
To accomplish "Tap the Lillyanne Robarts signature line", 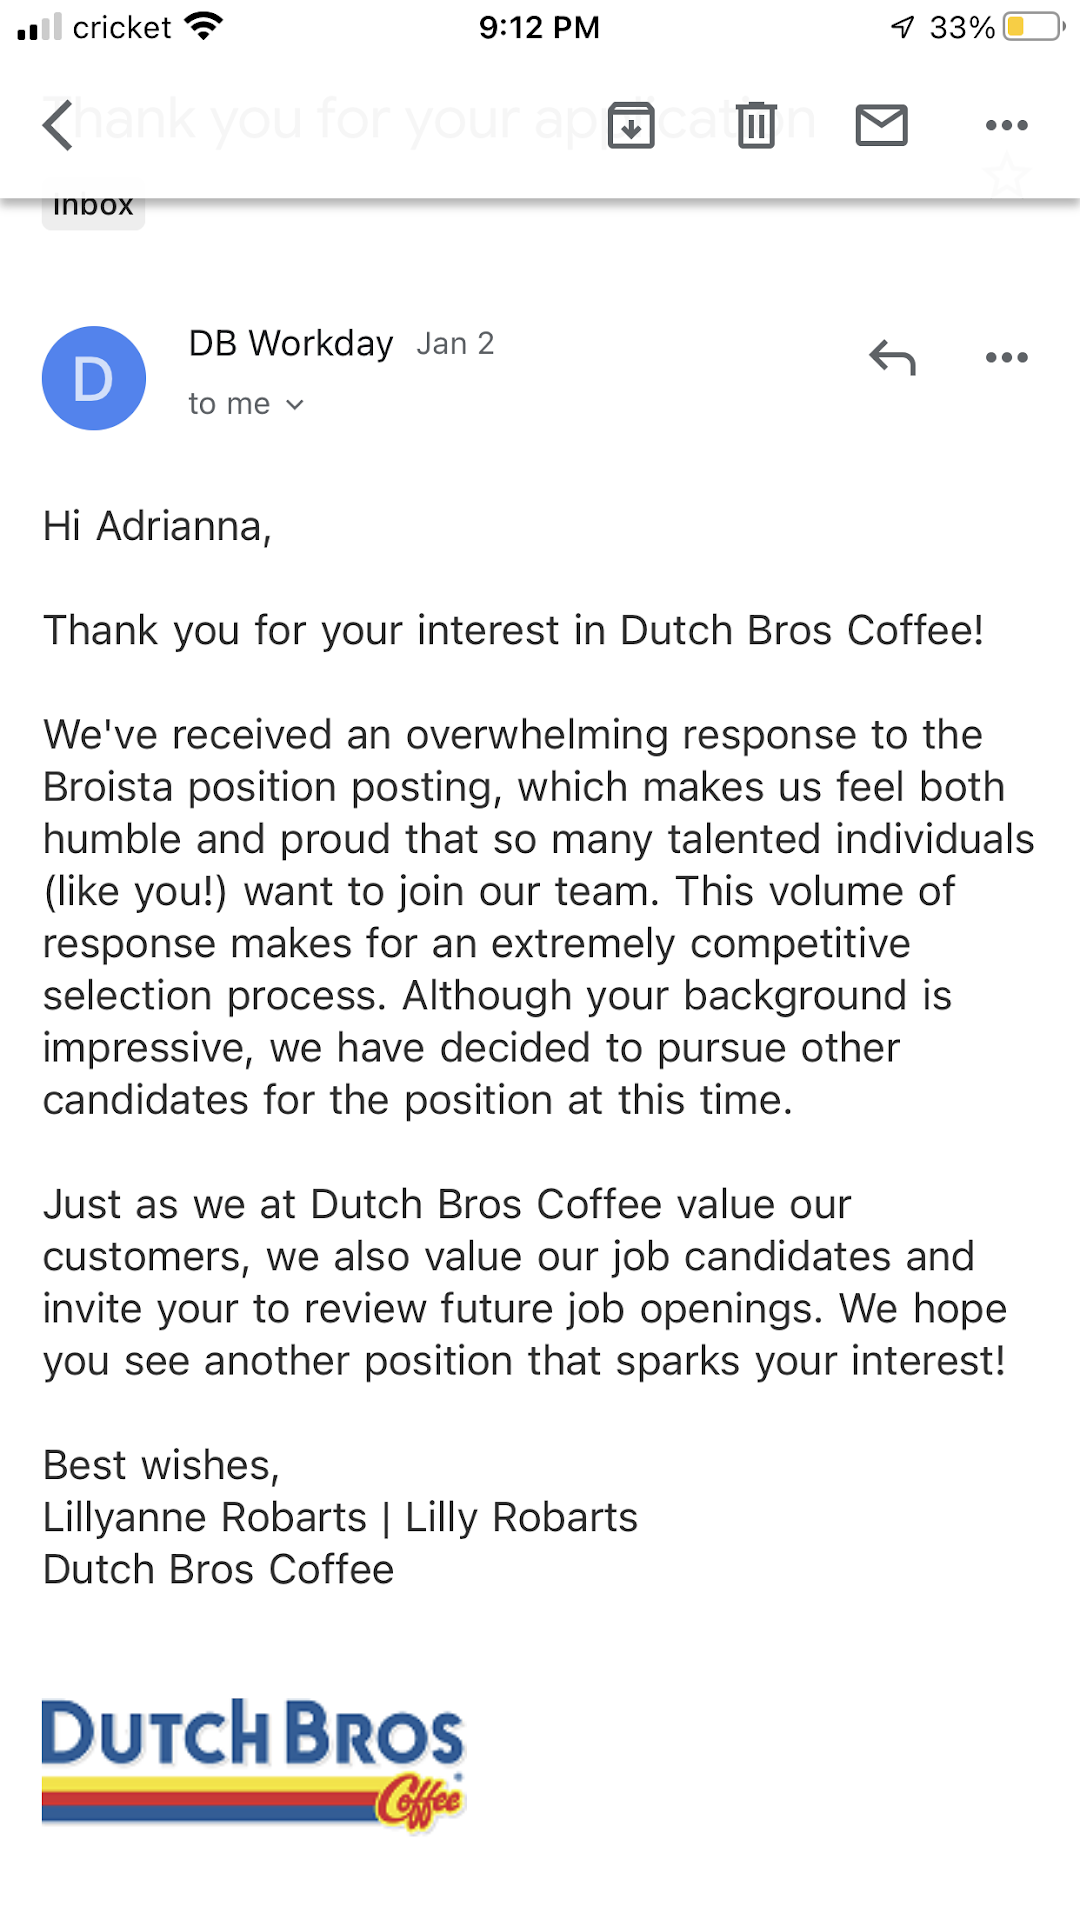I will tap(340, 1517).
